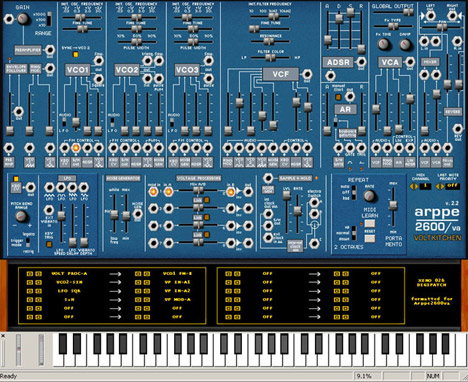Toggle the LFO Key Trig button
Screen dimensions: 468x382
[x=49, y=244]
